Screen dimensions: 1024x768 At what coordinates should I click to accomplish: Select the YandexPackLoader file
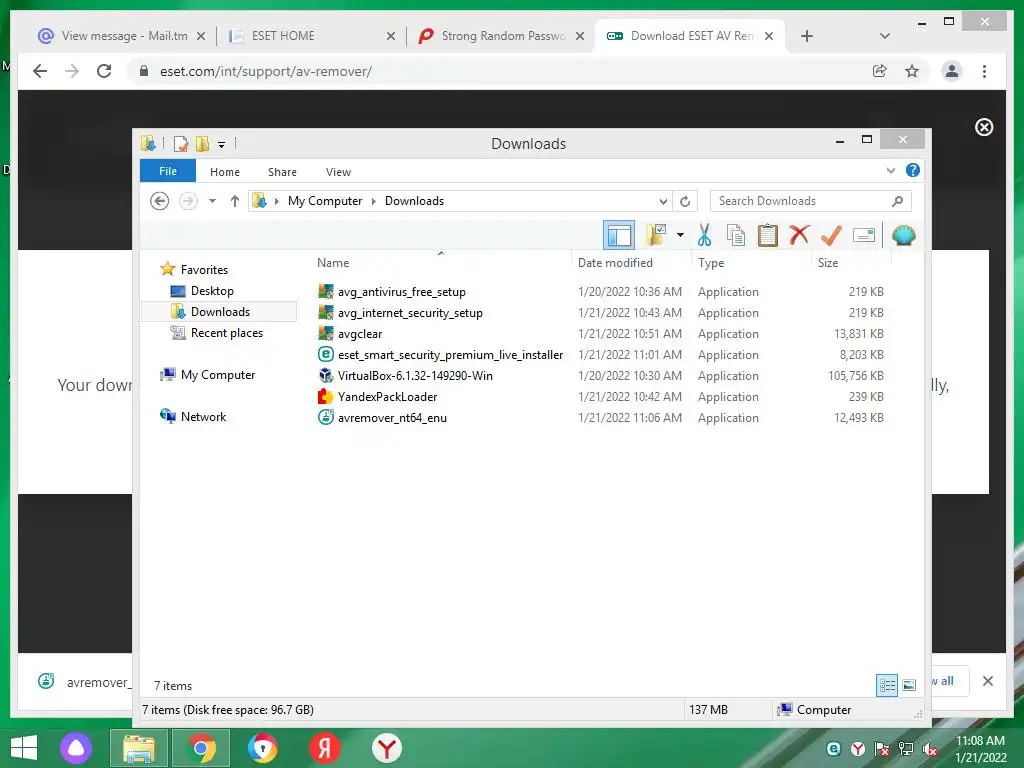(x=387, y=396)
